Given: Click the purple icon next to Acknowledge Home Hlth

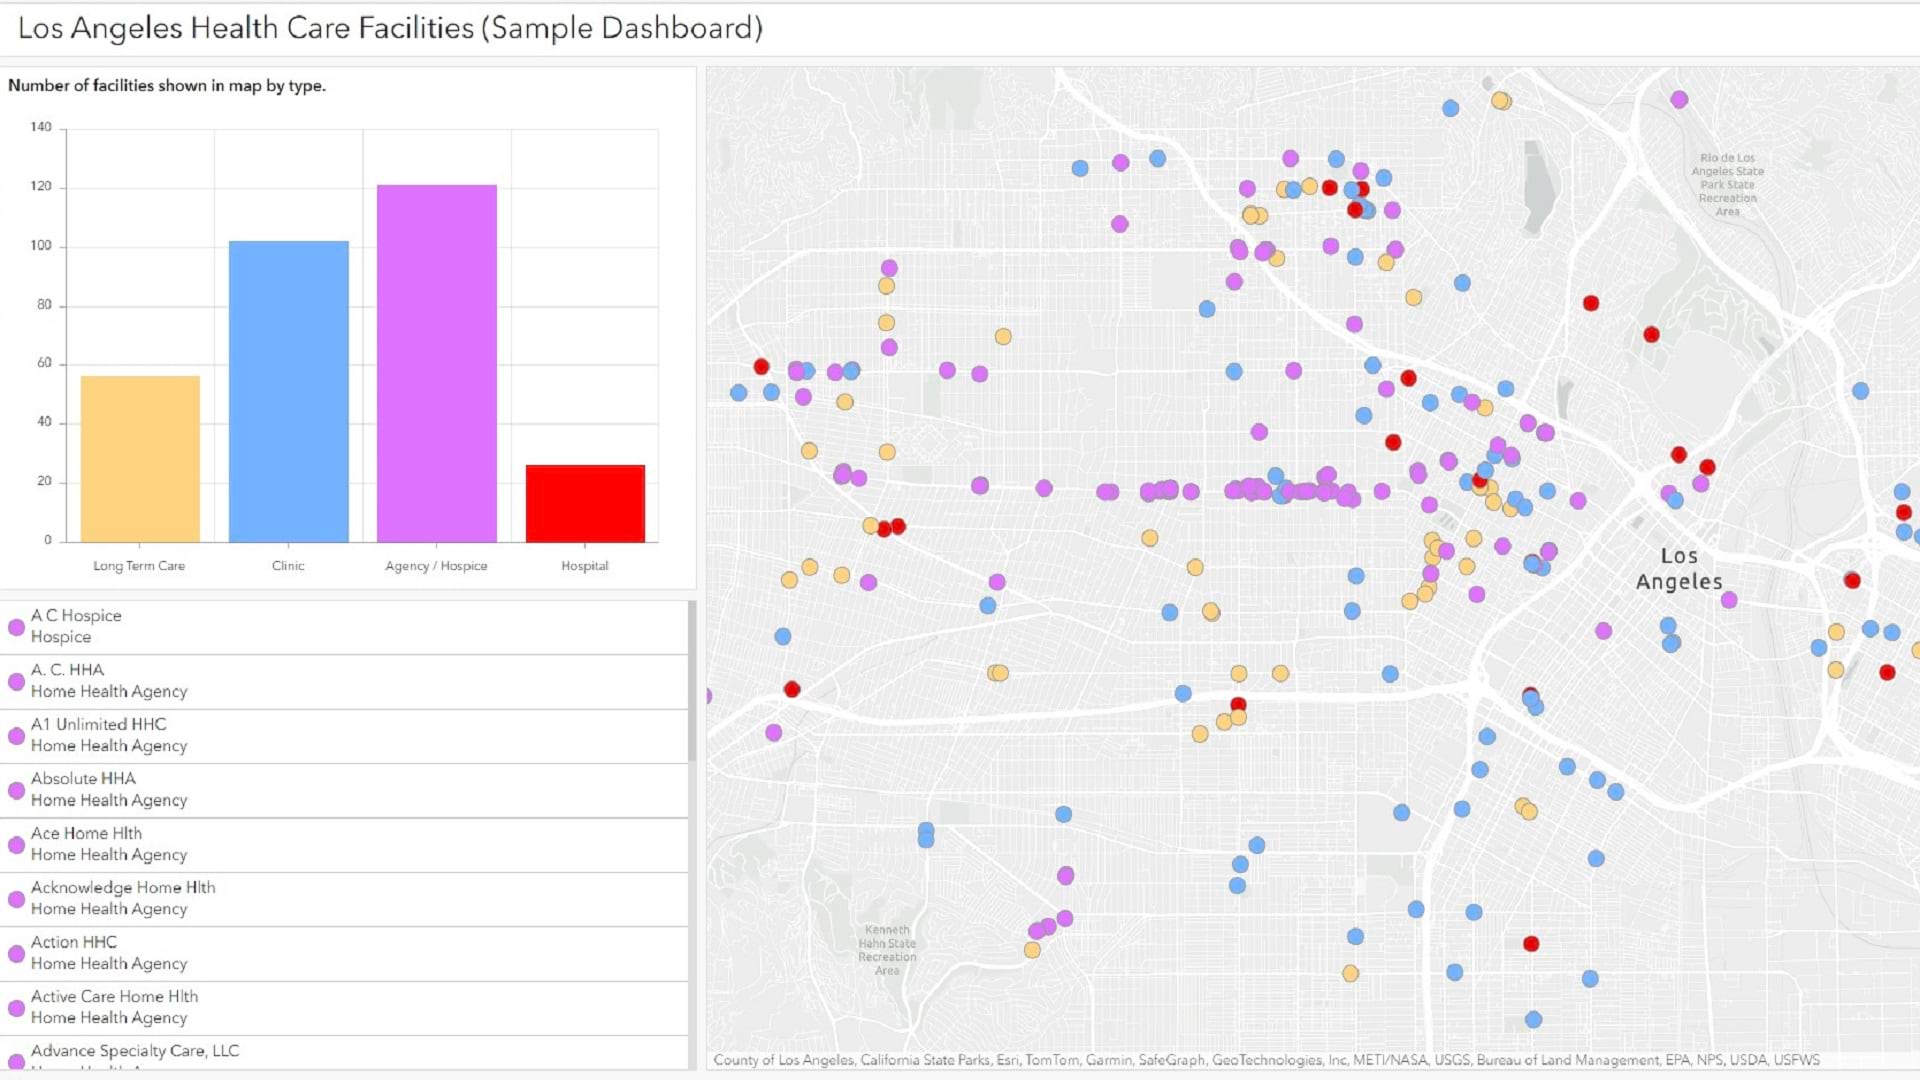Looking at the screenshot, I should click(15, 899).
